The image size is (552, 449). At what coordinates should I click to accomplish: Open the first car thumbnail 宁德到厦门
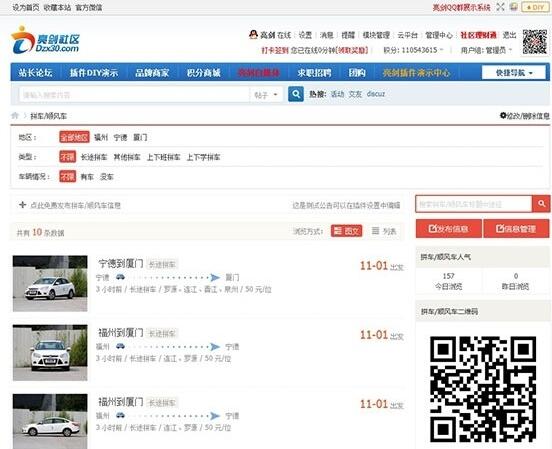click(x=50, y=283)
